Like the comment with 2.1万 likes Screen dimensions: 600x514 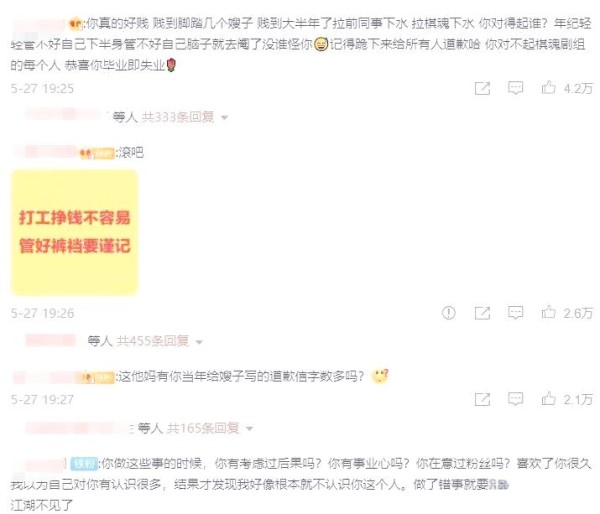pyautogui.click(x=548, y=399)
